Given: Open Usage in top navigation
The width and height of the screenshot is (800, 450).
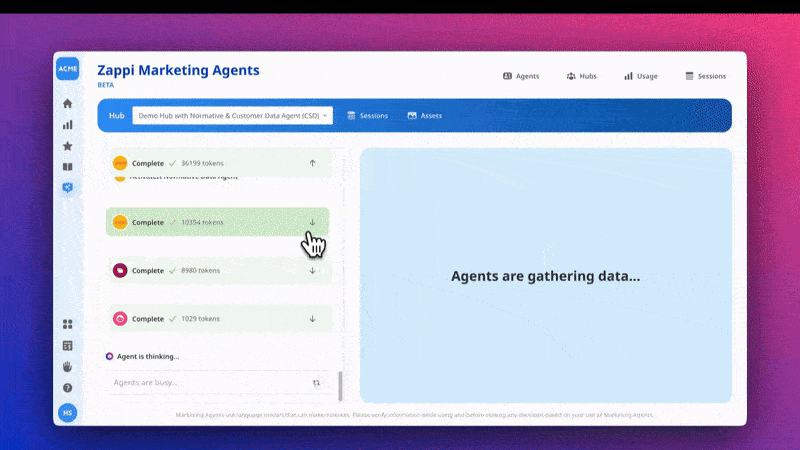Looking at the screenshot, I should 641,76.
